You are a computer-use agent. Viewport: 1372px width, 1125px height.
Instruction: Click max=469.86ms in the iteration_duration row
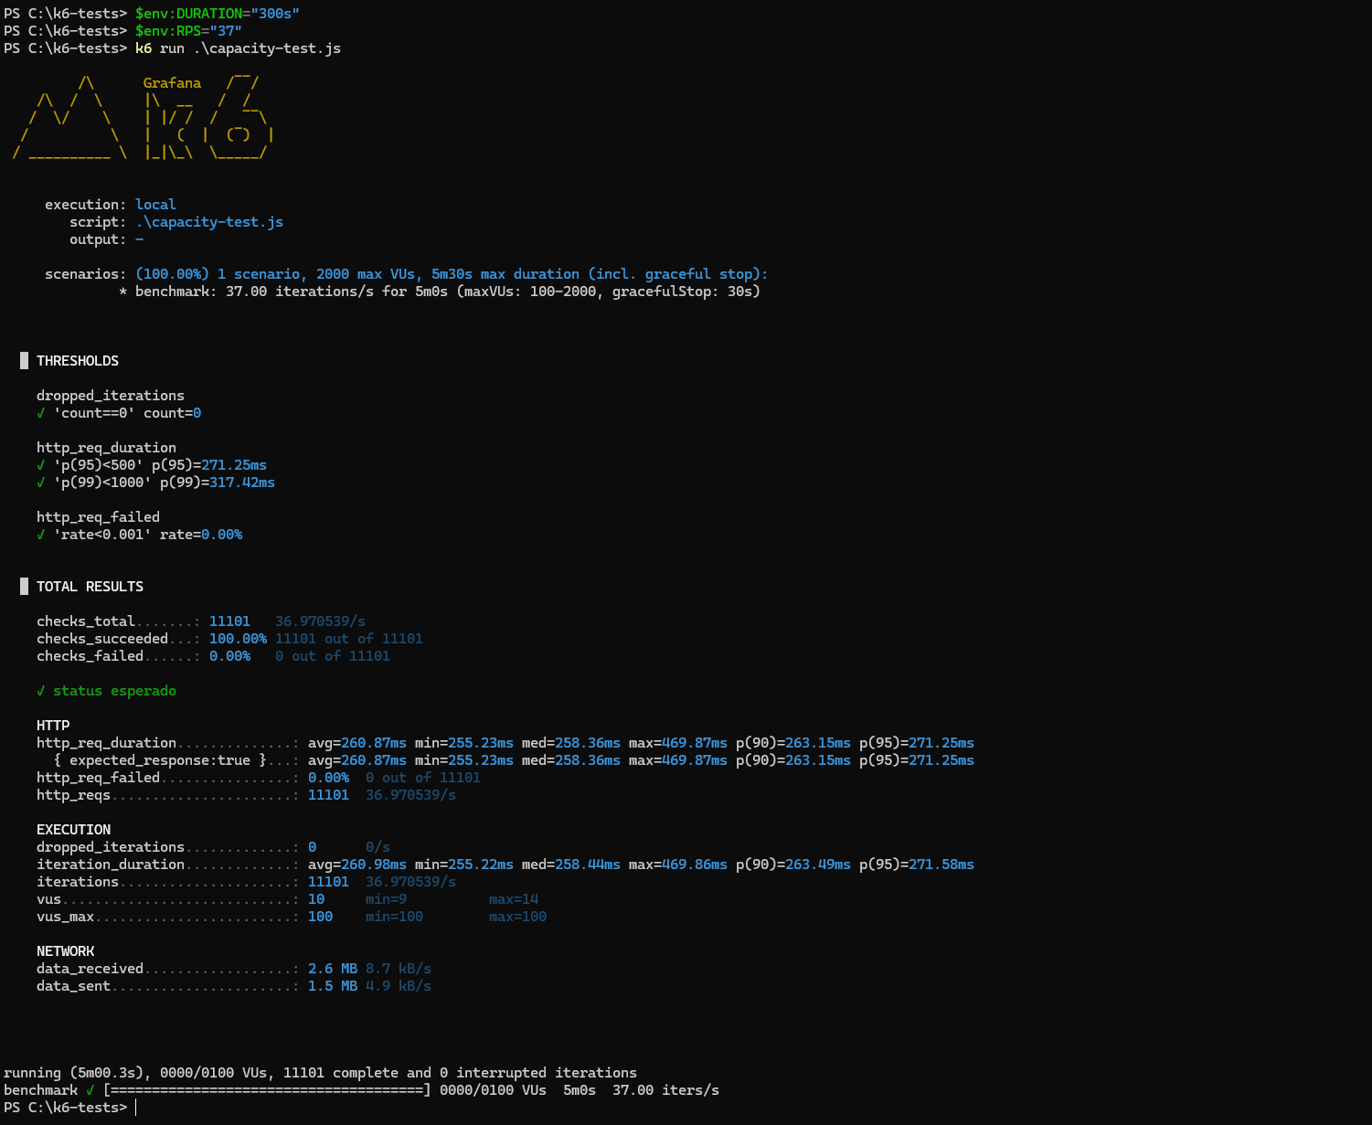coord(678,864)
